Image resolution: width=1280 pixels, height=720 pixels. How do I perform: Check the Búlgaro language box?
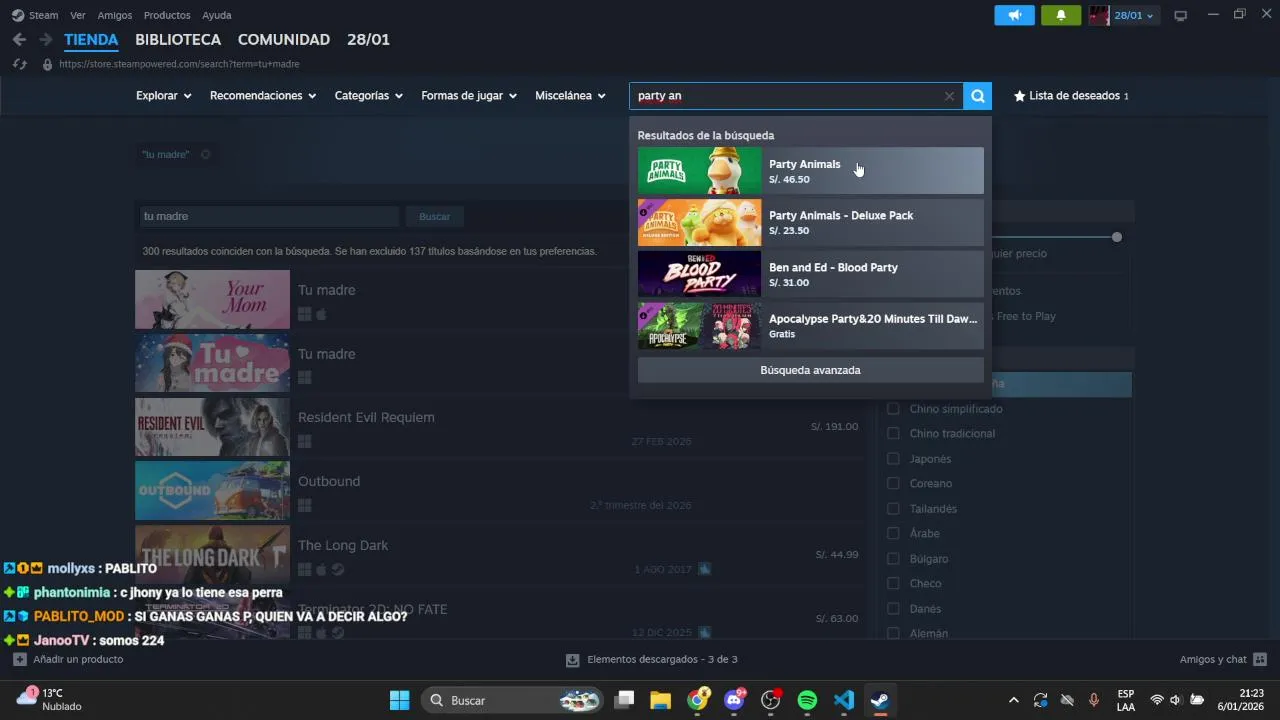click(x=894, y=559)
